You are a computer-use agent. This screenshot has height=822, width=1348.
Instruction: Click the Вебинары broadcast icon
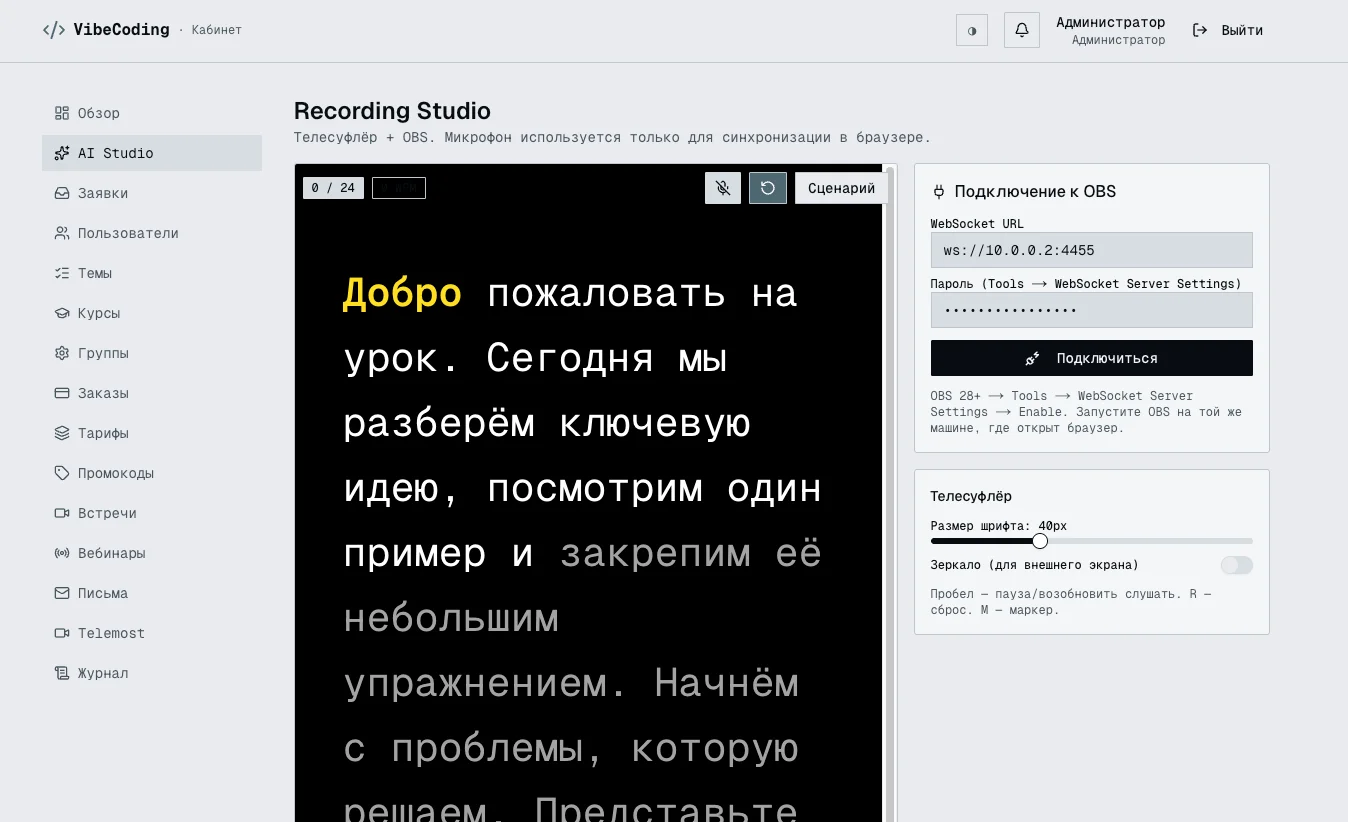pyautogui.click(x=62, y=553)
